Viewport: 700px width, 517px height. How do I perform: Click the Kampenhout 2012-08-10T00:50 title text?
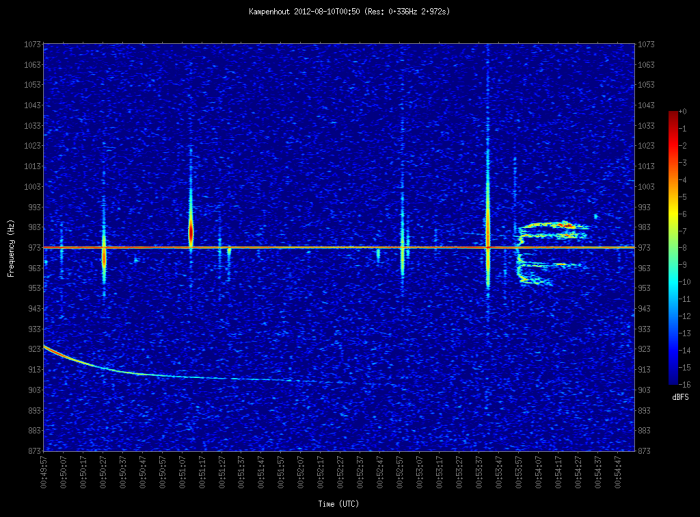pyautogui.click(x=349, y=12)
